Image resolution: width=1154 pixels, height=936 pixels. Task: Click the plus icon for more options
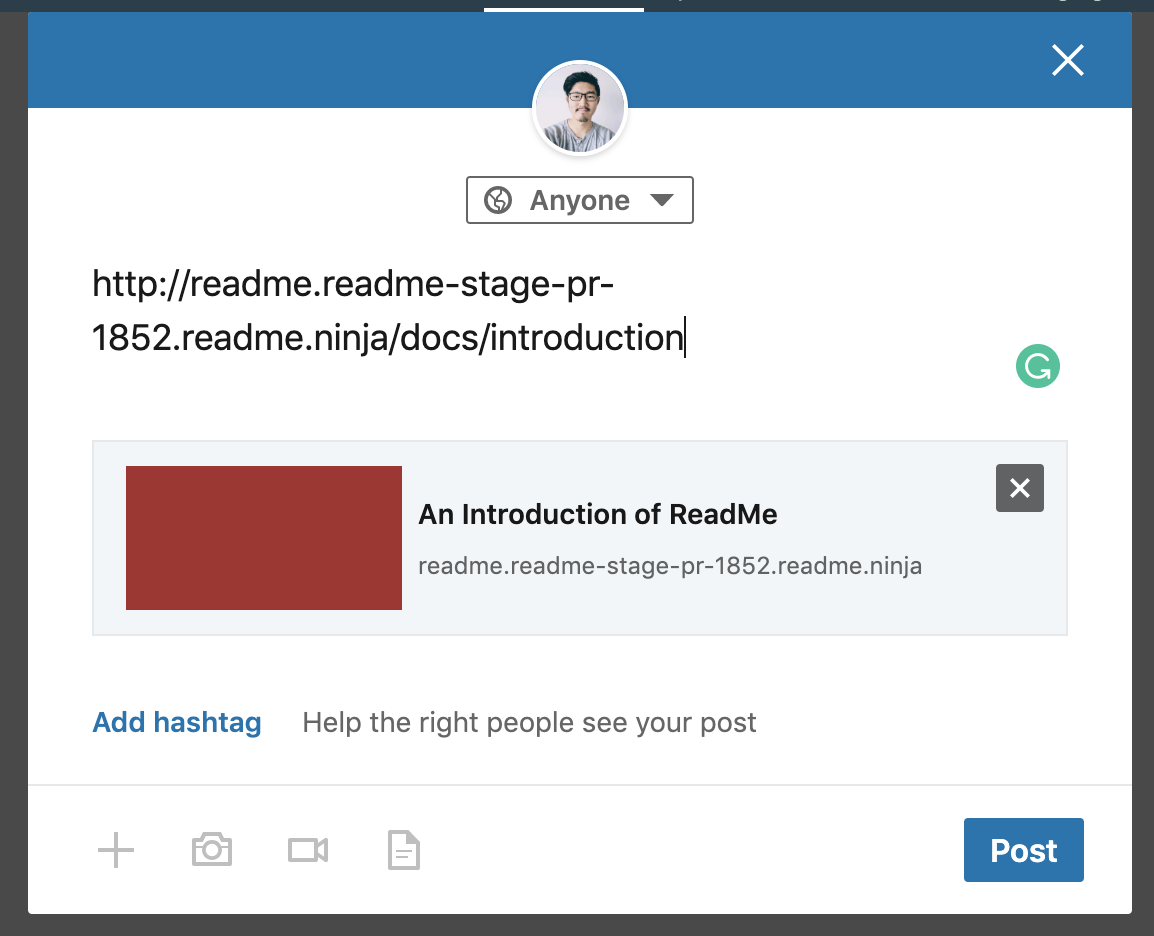click(116, 850)
